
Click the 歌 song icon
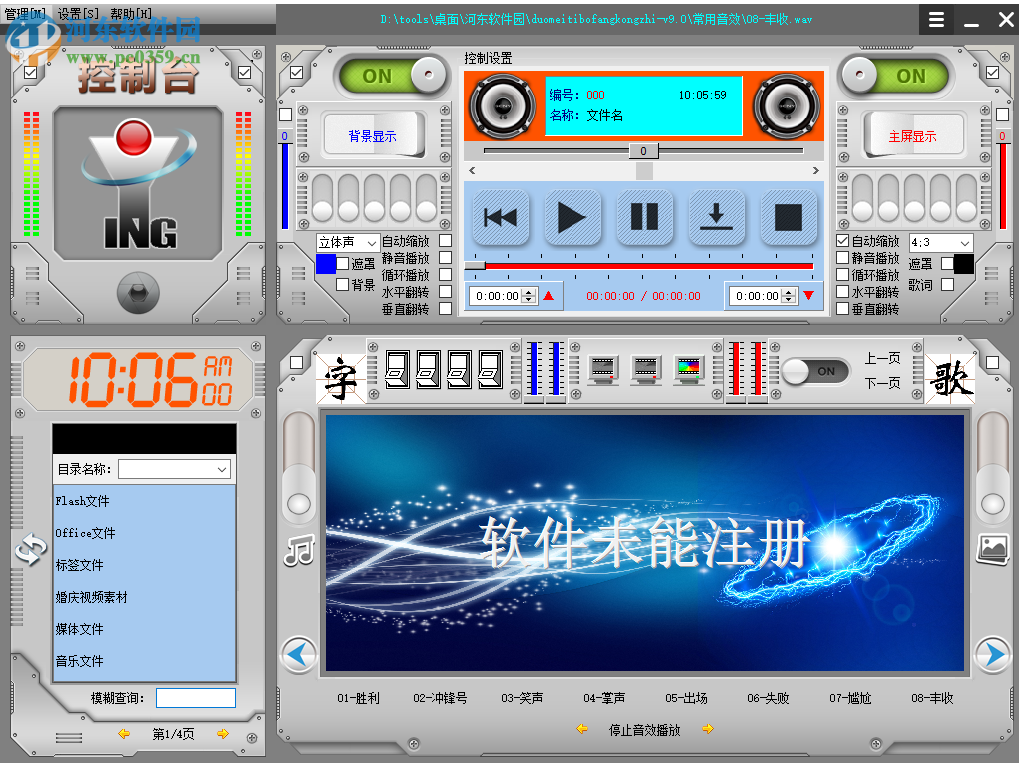pyautogui.click(x=951, y=379)
